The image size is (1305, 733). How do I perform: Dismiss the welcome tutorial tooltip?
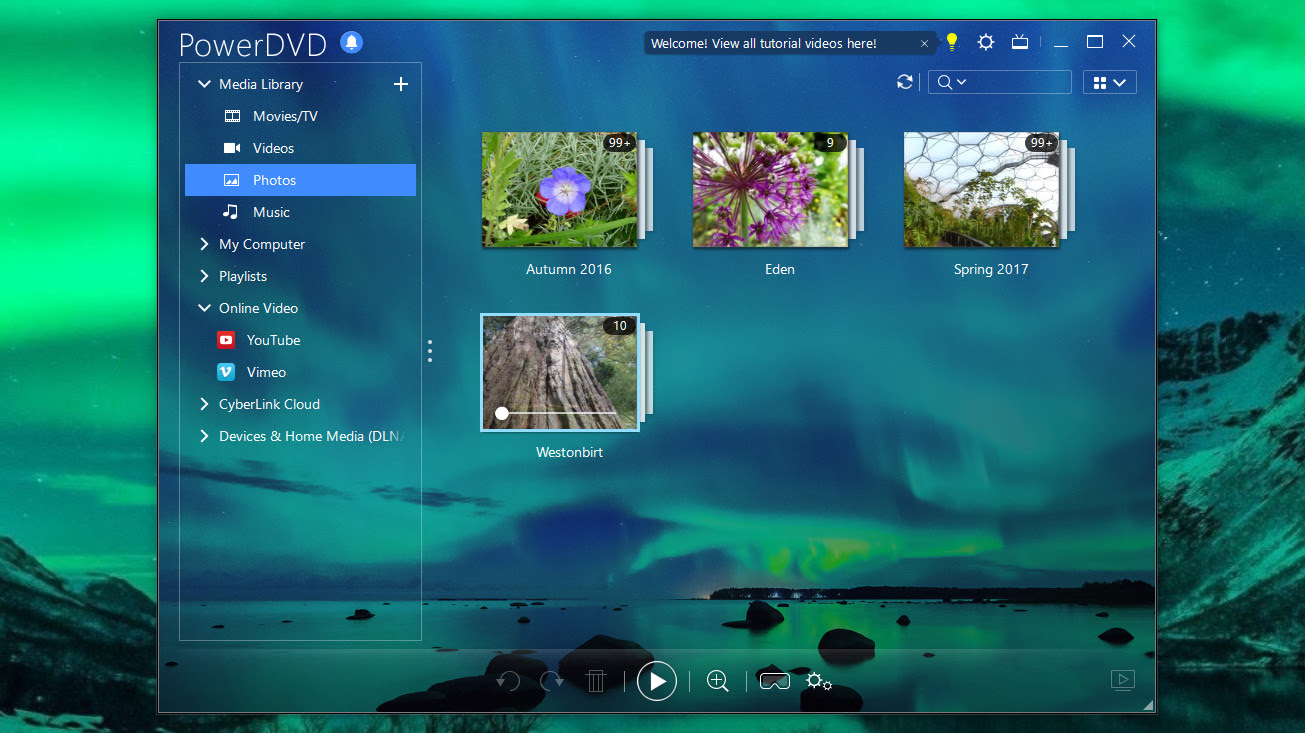[x=924, y=44]
